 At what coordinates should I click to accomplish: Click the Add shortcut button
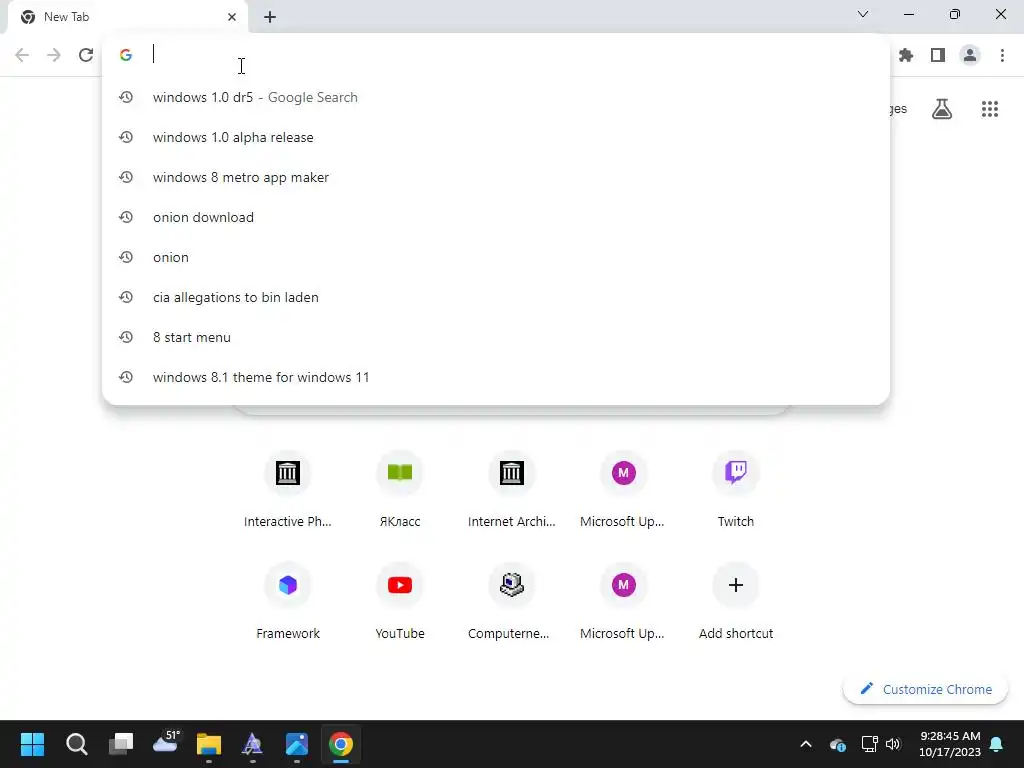736,602
